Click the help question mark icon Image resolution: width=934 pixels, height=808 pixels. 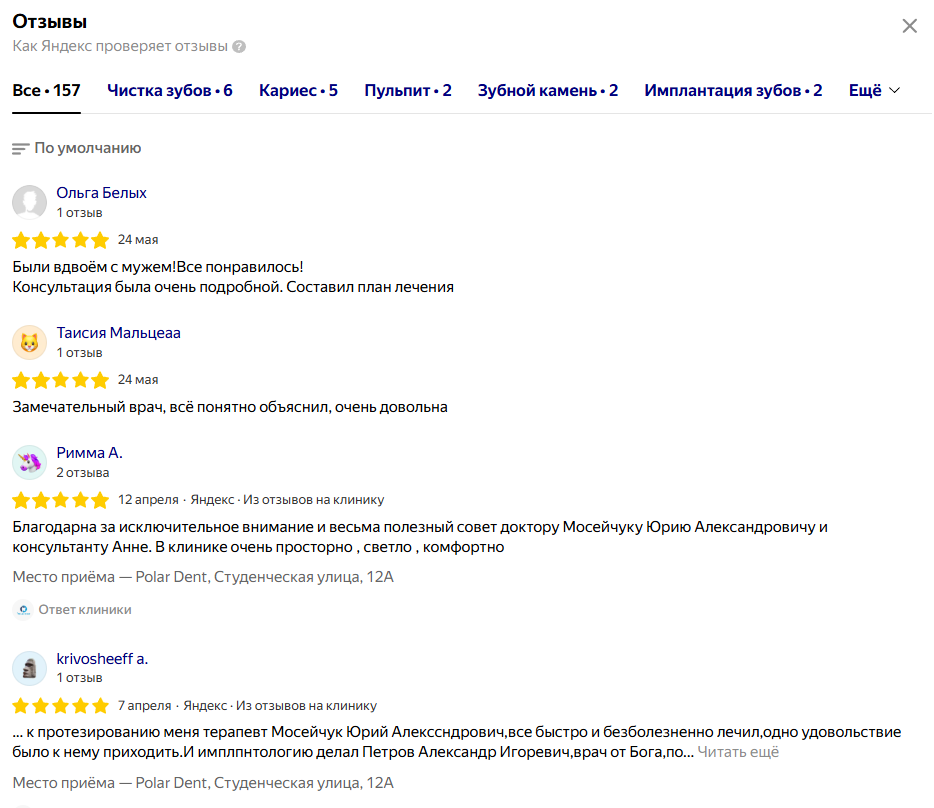(x=239, y=46)
